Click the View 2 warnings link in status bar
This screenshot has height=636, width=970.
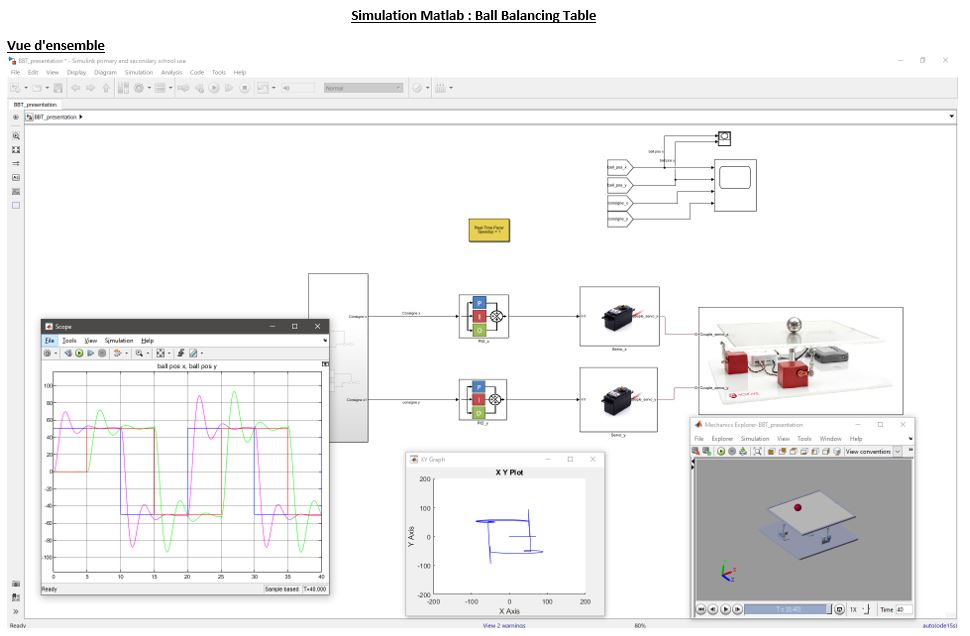click(504, 625)
